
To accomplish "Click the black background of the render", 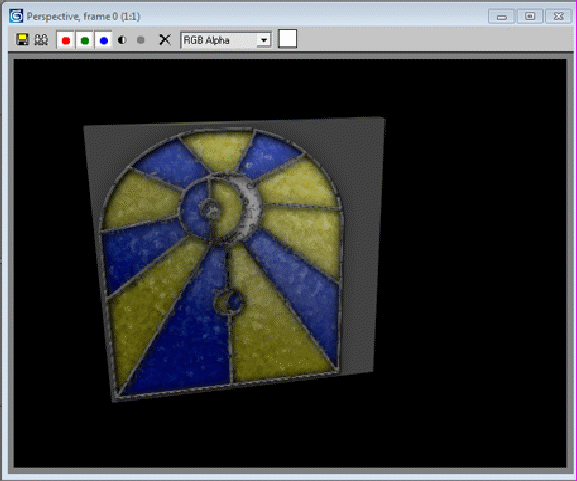I will tap(475, 258).
